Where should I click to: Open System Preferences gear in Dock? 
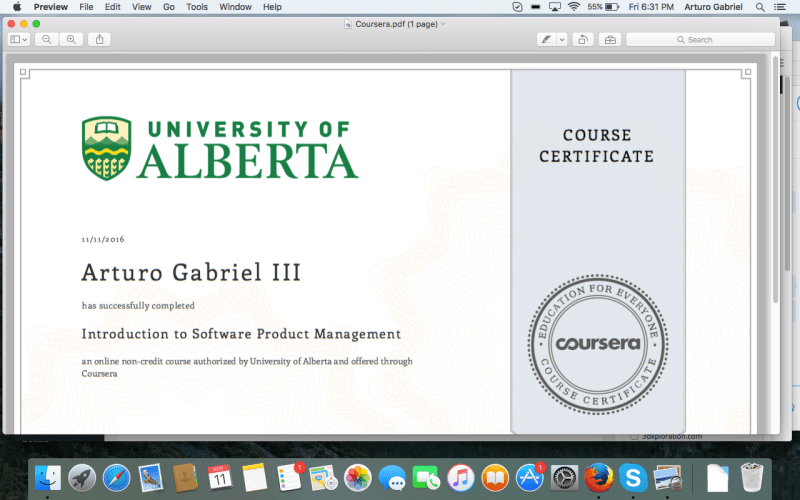[564, 478]
